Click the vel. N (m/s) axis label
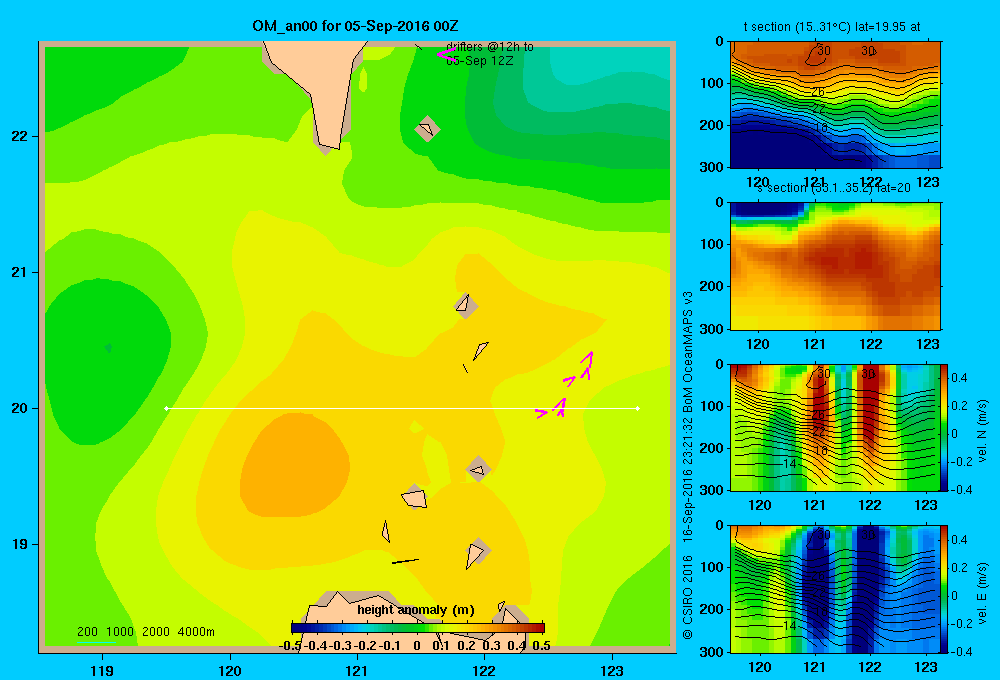Screen dimensions: 1000x680 click(982, 430)
